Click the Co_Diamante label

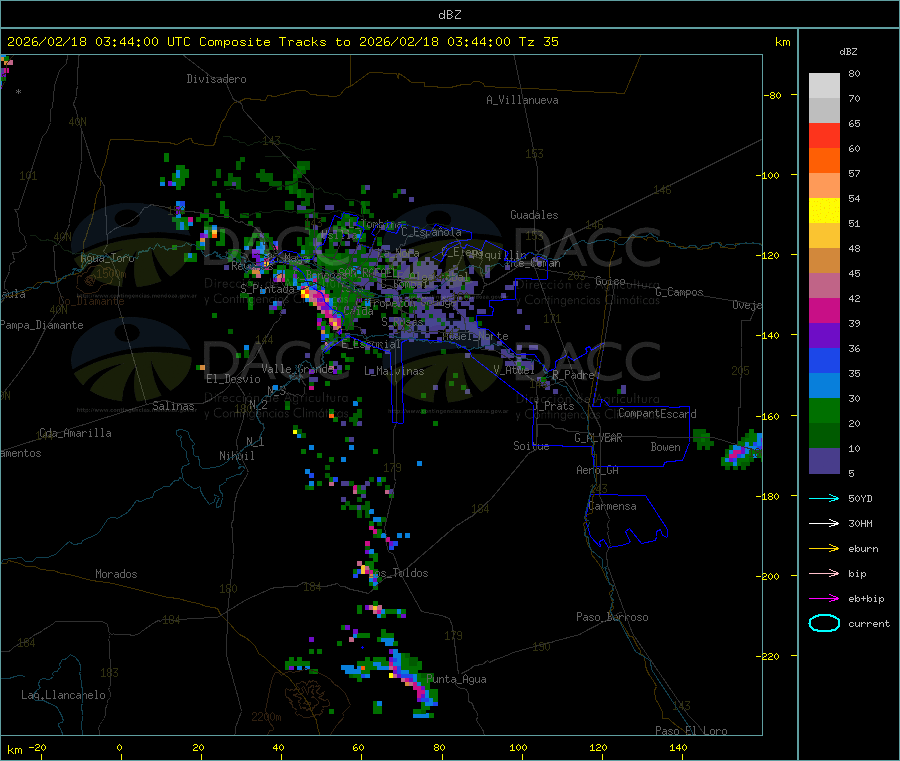pos(91,301)
